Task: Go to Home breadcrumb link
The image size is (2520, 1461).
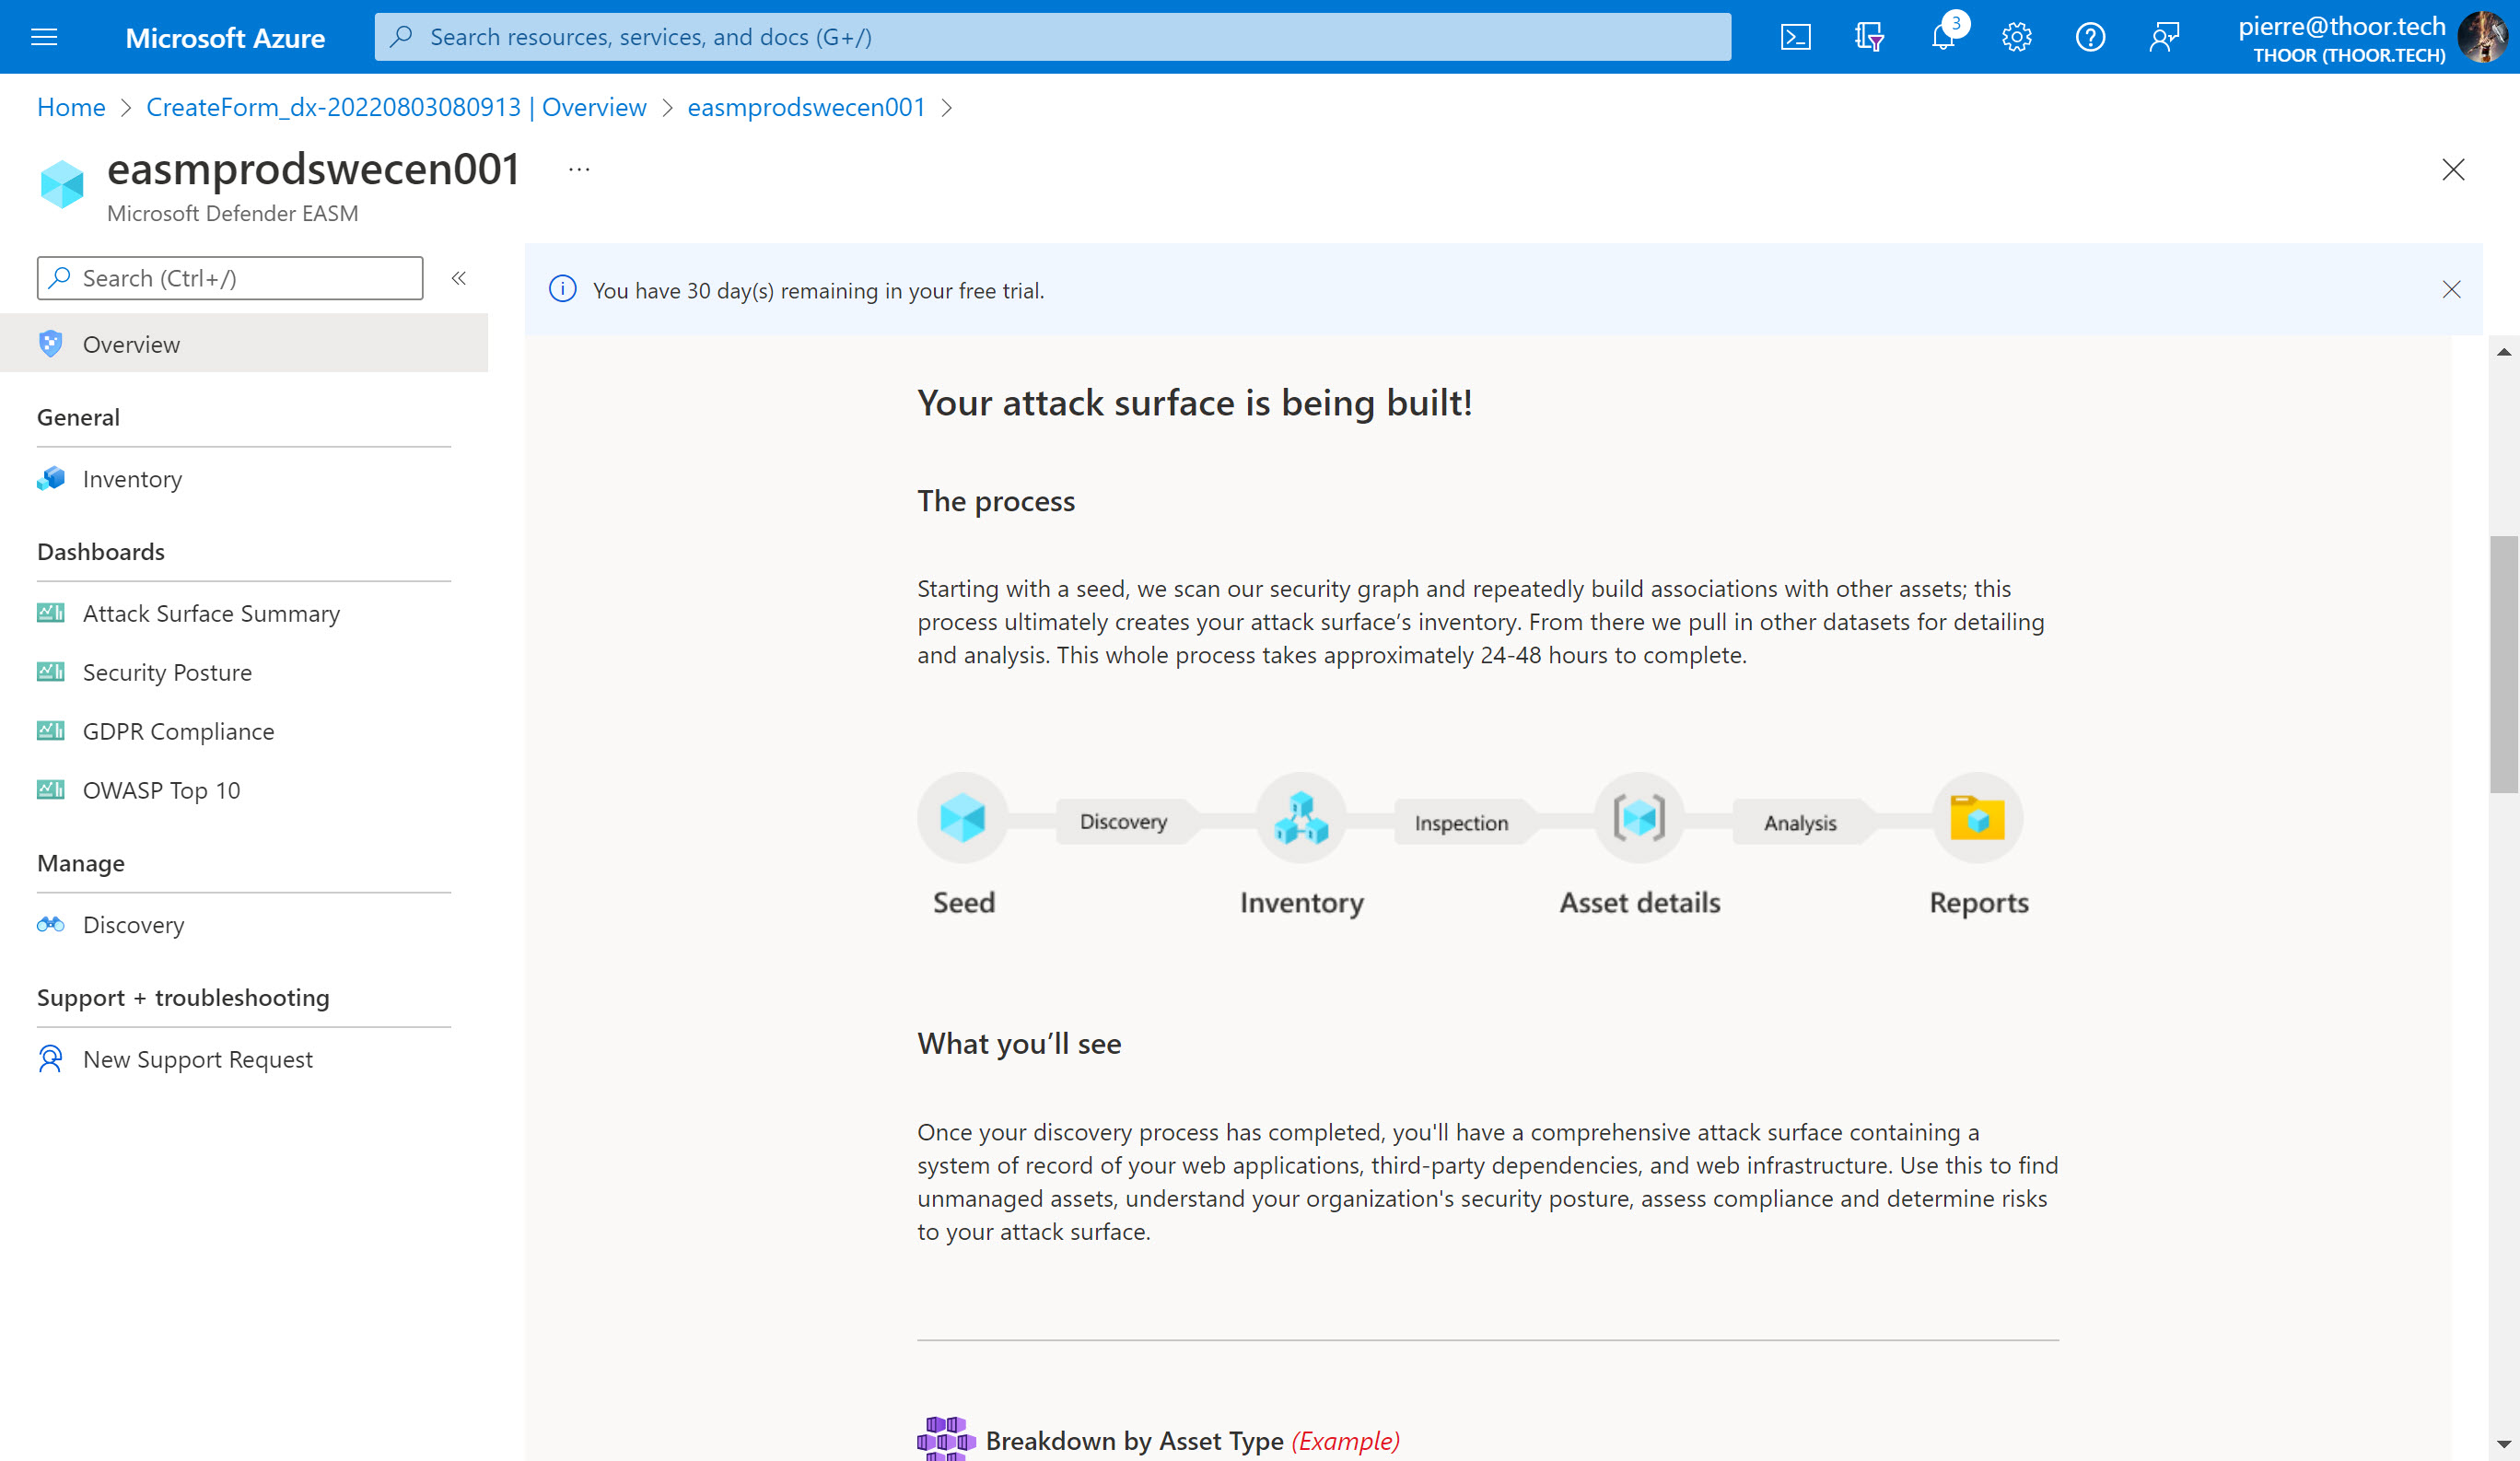Action: point(71,107)
